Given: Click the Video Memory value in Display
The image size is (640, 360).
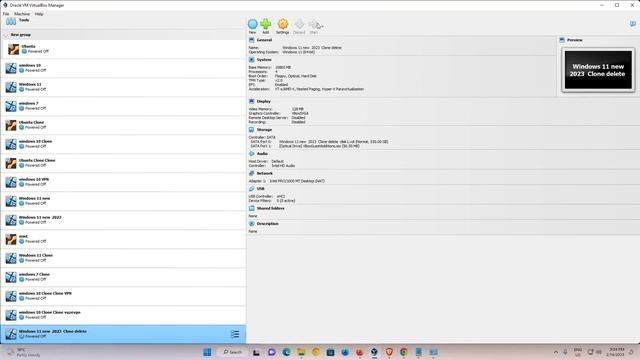Looking at the screenshot, I should [298, 109].
